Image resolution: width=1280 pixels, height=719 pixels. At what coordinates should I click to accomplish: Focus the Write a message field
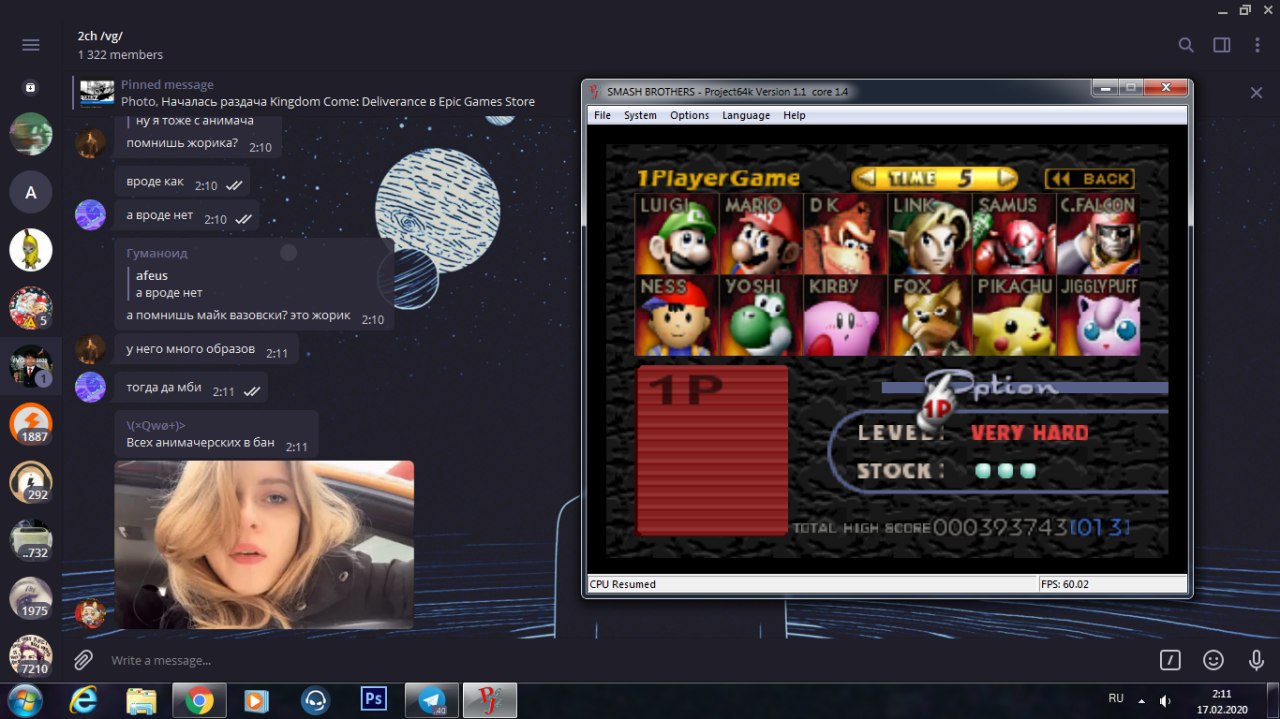click(x=620, y=660)
